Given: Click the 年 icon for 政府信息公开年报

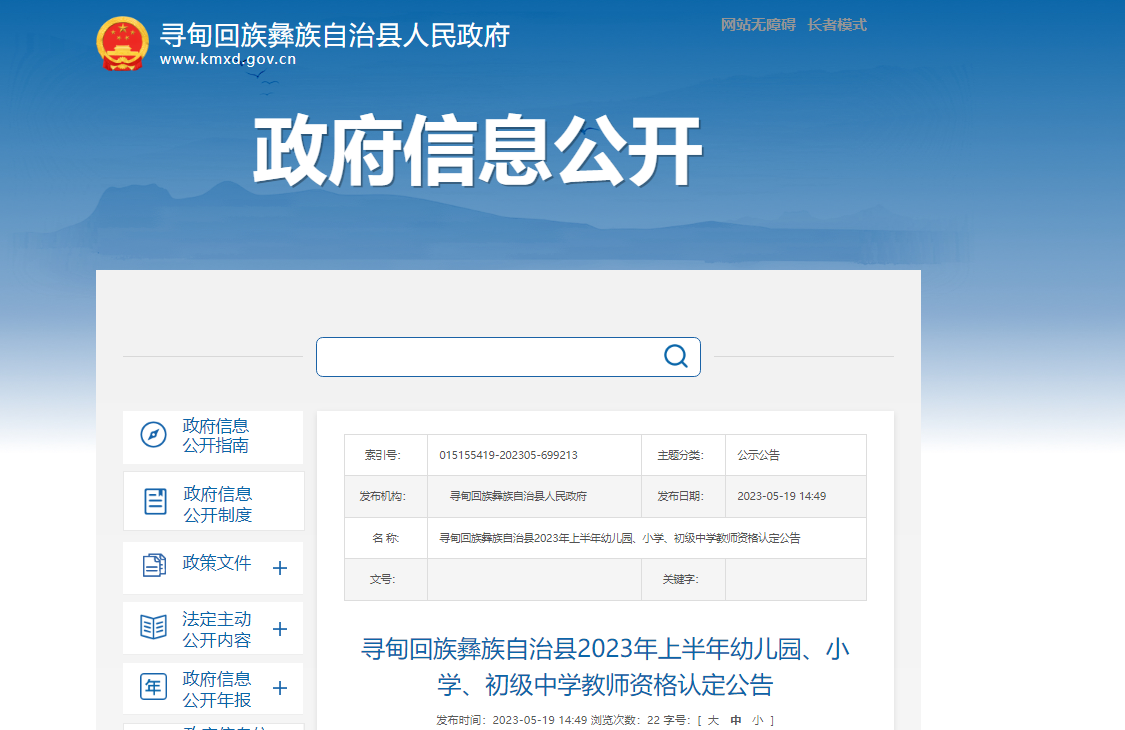Looking at the screenshot, I should point(153,687).
